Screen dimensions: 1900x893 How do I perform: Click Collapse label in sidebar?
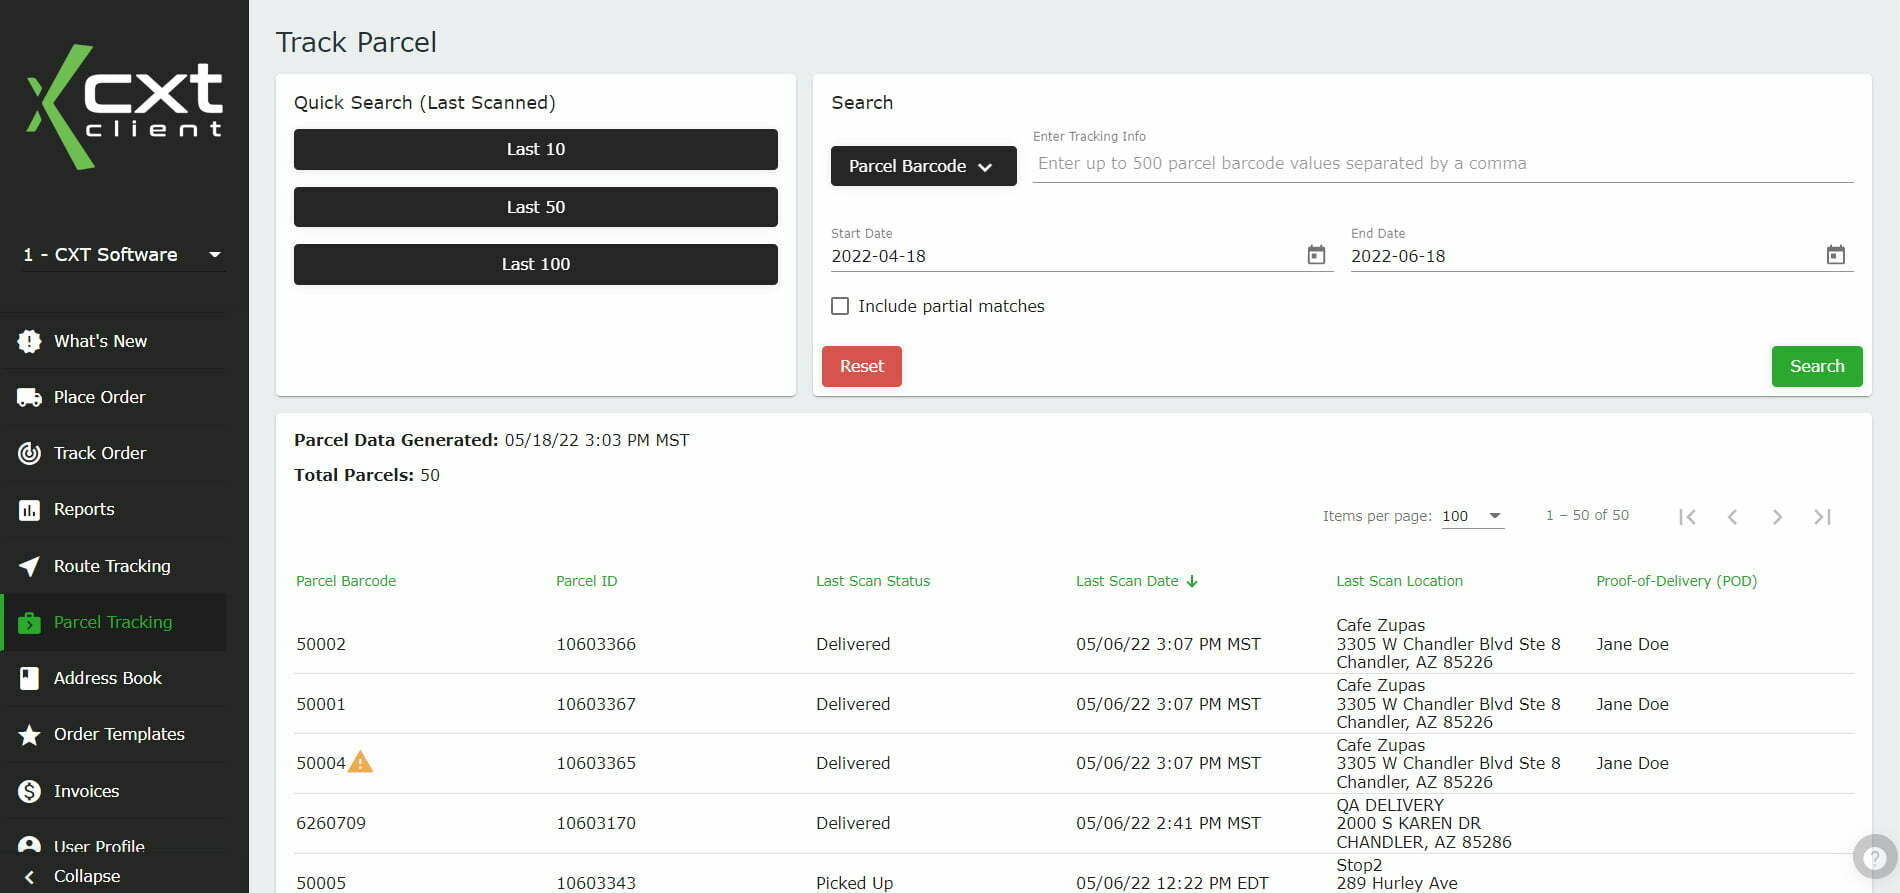87,877
